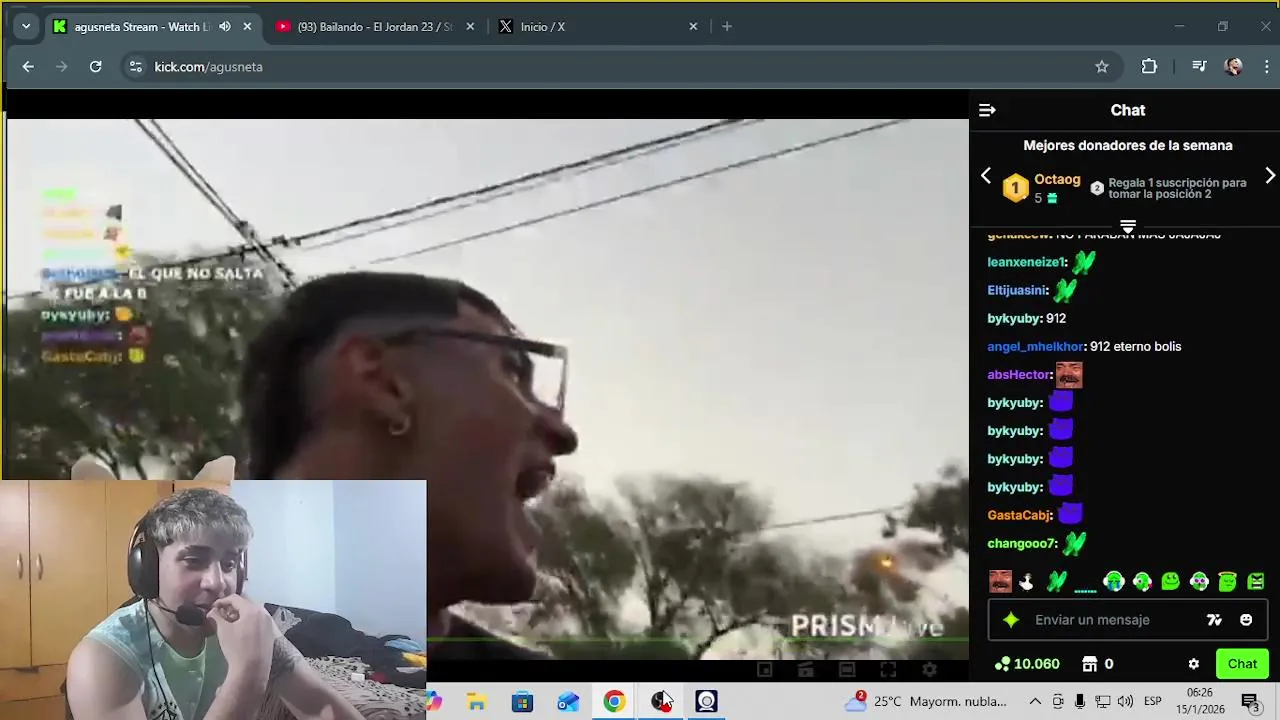Open the Chrome extensions menu
This screenshot has width=1280, height=720.
pos(1149,67)
